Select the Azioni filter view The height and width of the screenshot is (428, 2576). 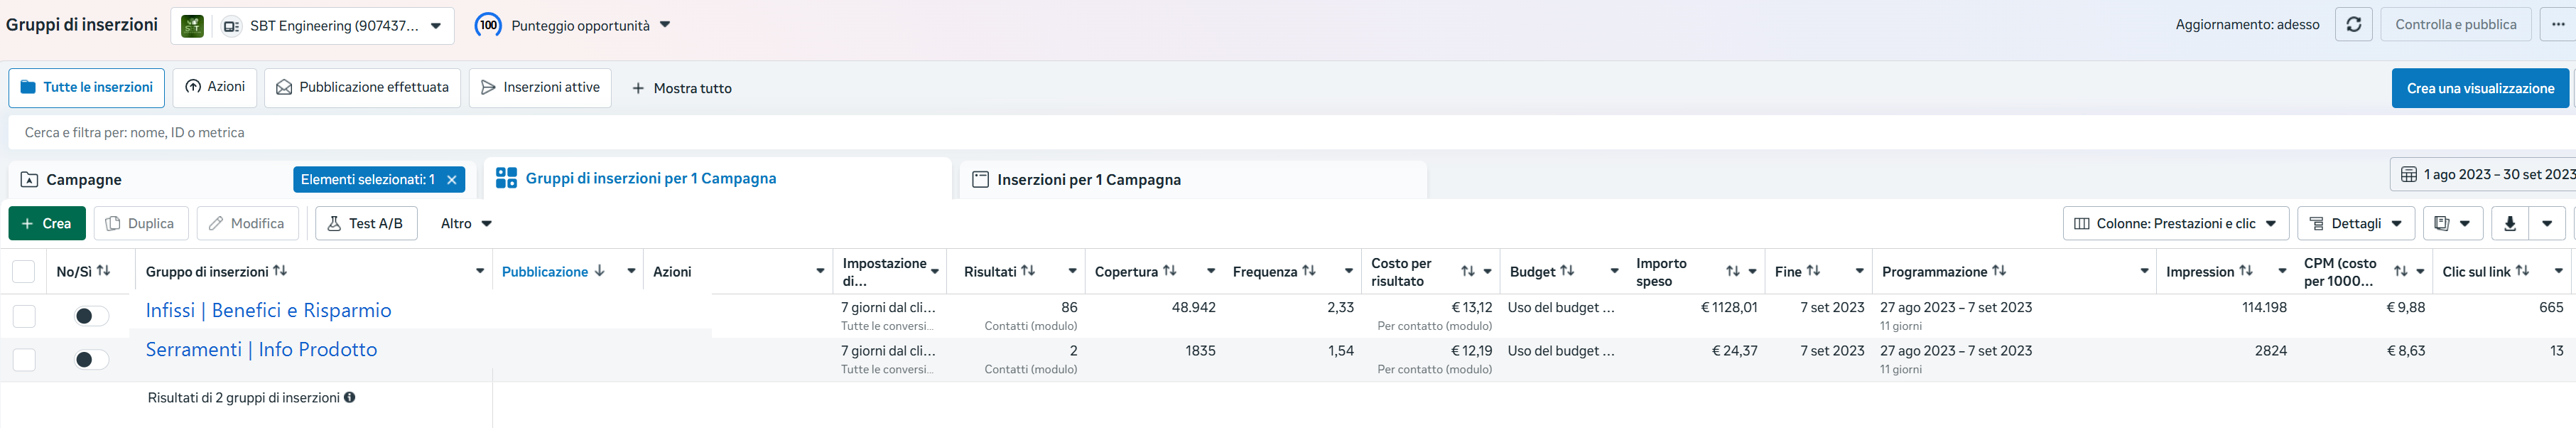[215, 87]
